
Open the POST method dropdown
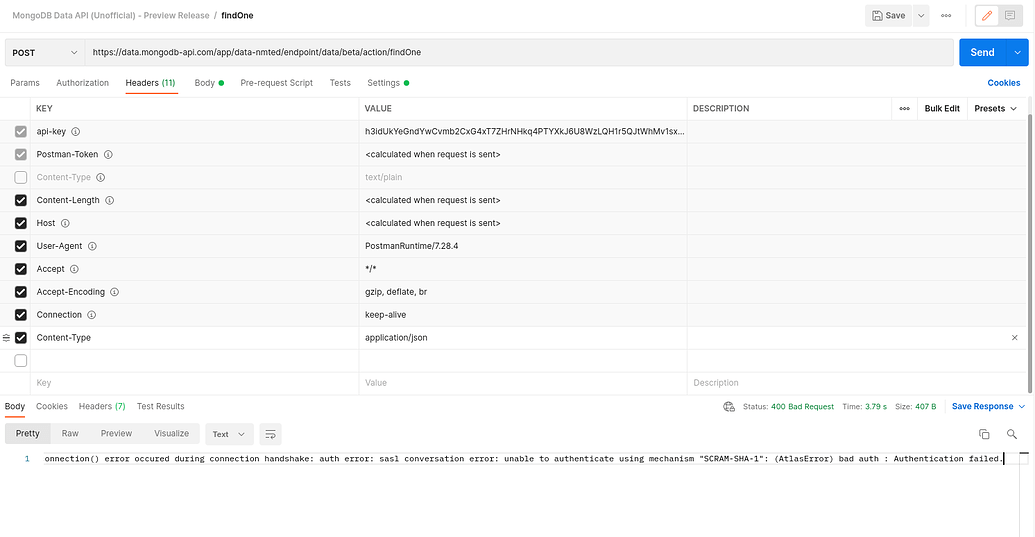tap(45, 52)
